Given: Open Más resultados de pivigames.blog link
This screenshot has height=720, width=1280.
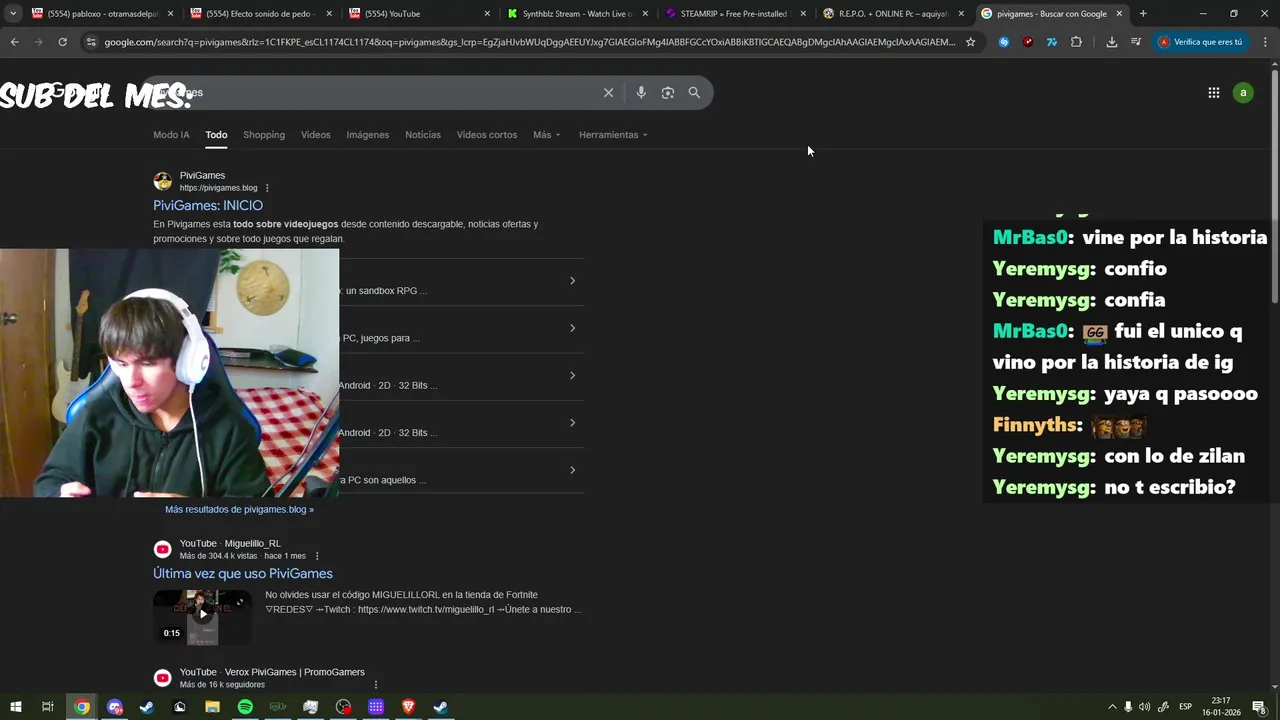Looking at the screenshot, I should (239, 509).
